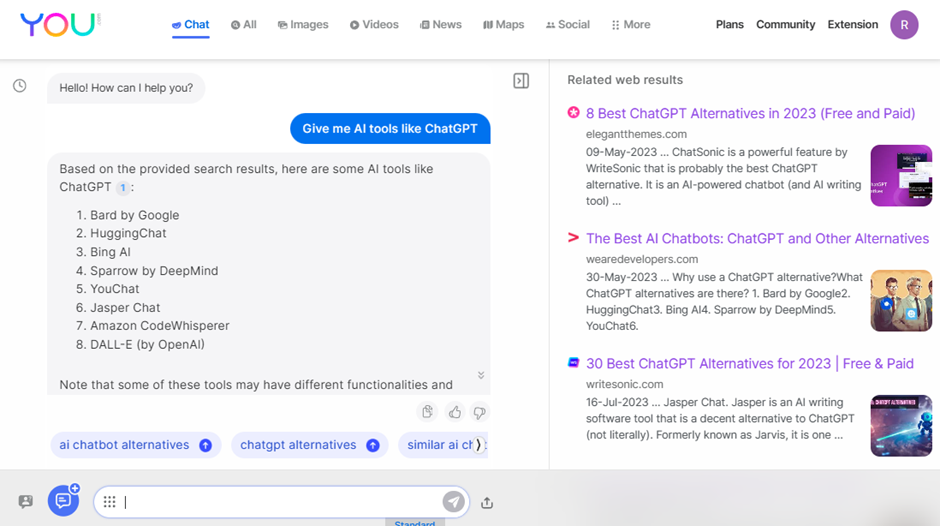Start a new chat with blue button
940x526 pixels.
point(63,501)
